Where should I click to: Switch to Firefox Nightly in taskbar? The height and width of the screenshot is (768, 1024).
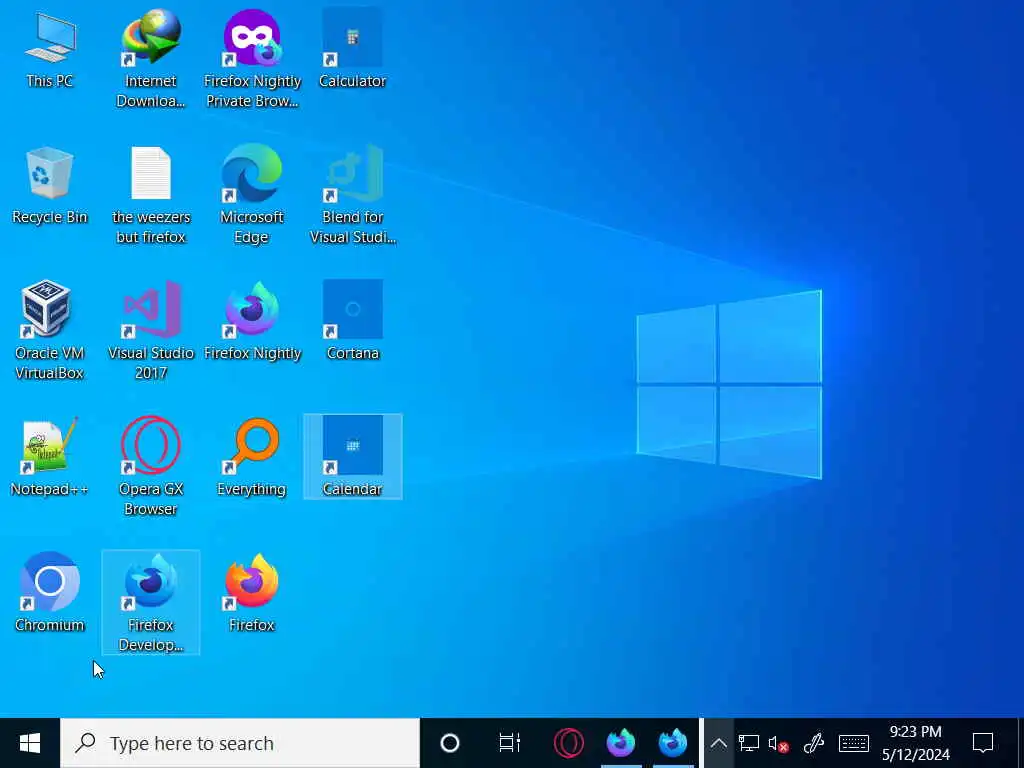(x=620, y=743)
